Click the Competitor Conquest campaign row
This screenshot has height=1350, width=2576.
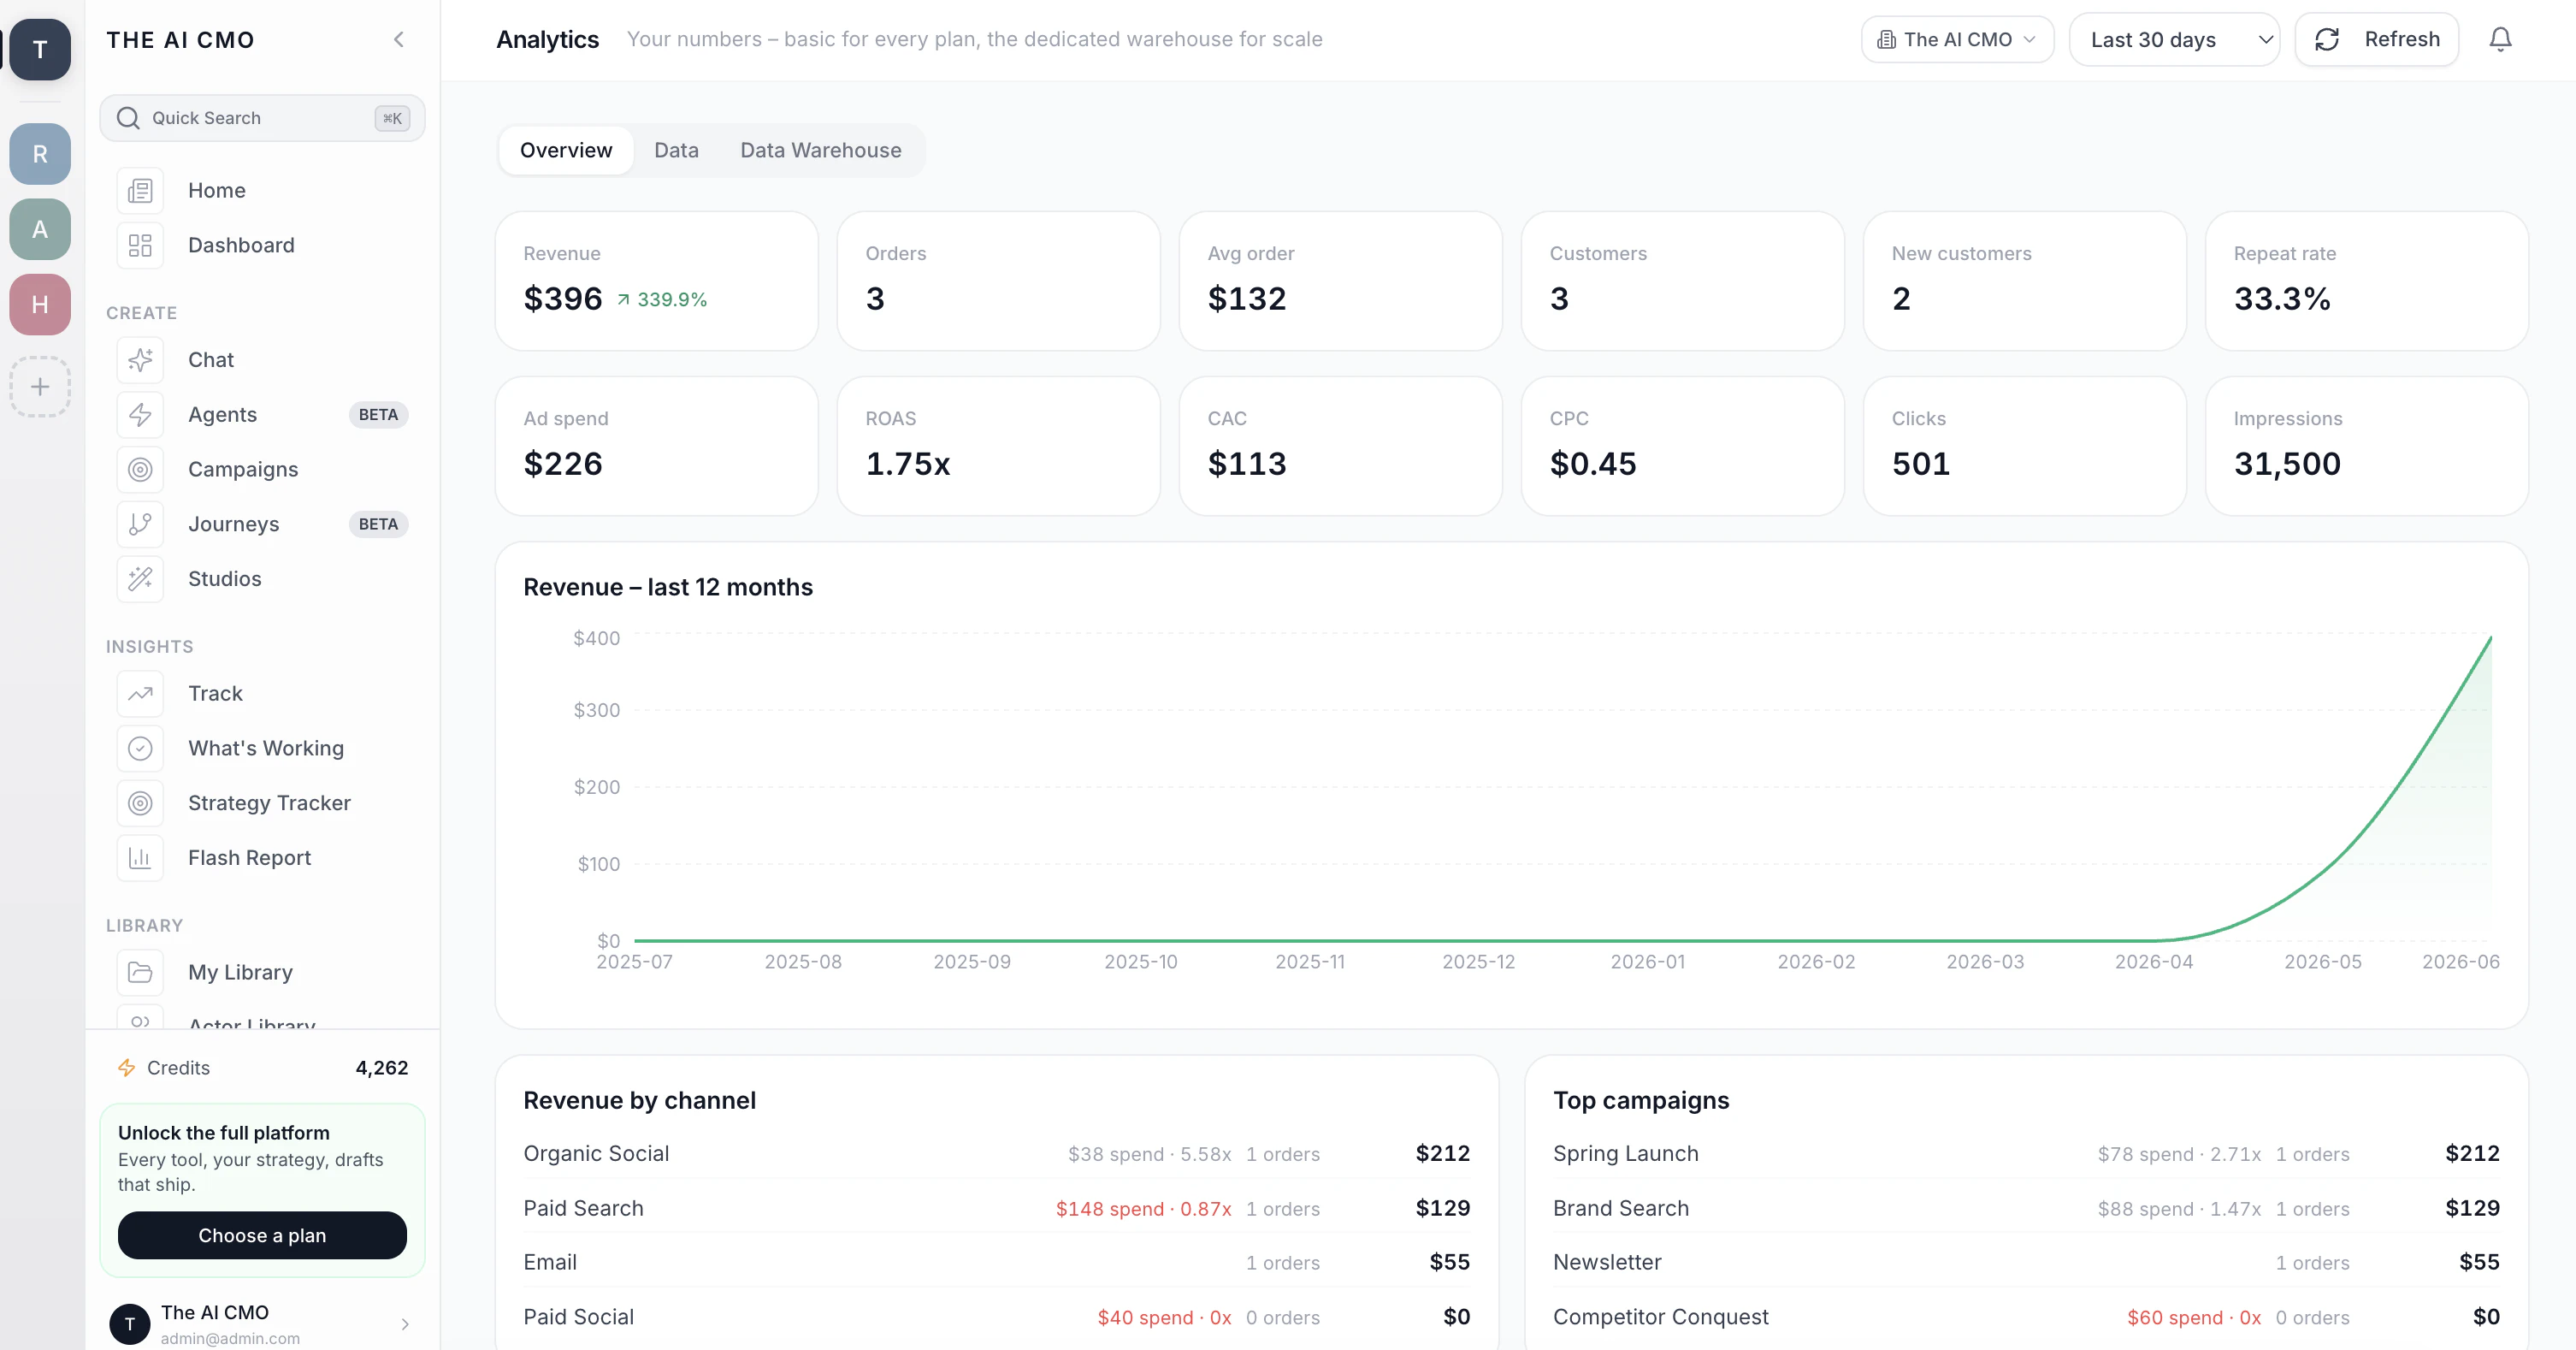(x=2026, y=1317)
